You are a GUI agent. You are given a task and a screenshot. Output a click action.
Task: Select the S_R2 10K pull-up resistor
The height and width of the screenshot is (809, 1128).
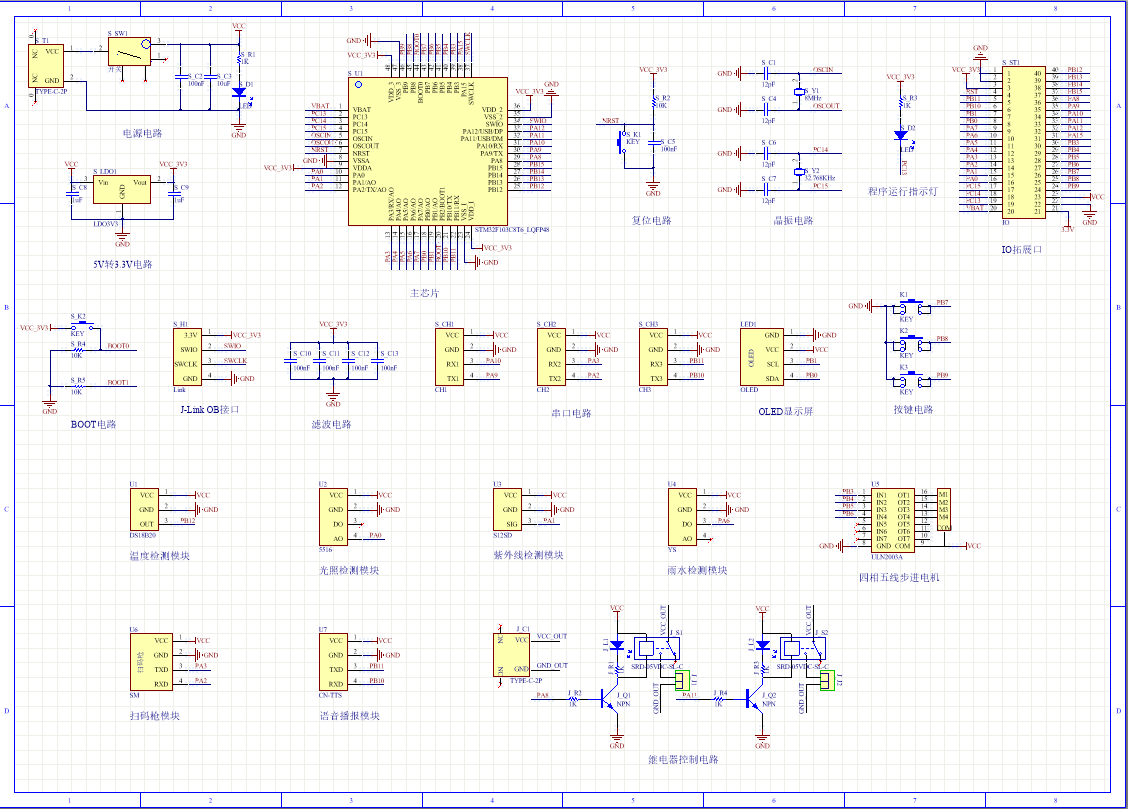(653, 103)
